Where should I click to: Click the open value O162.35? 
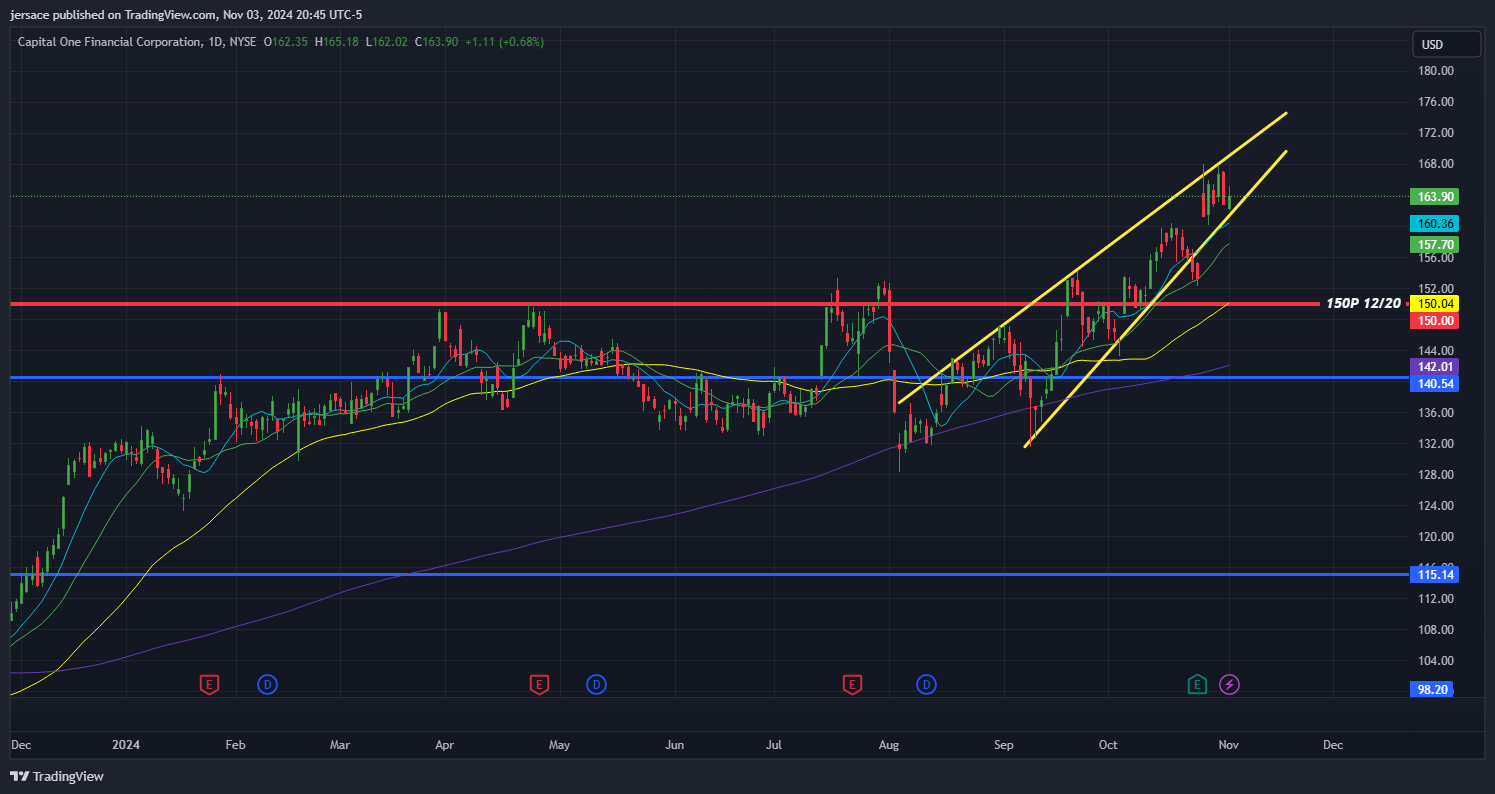pos(287,42)
